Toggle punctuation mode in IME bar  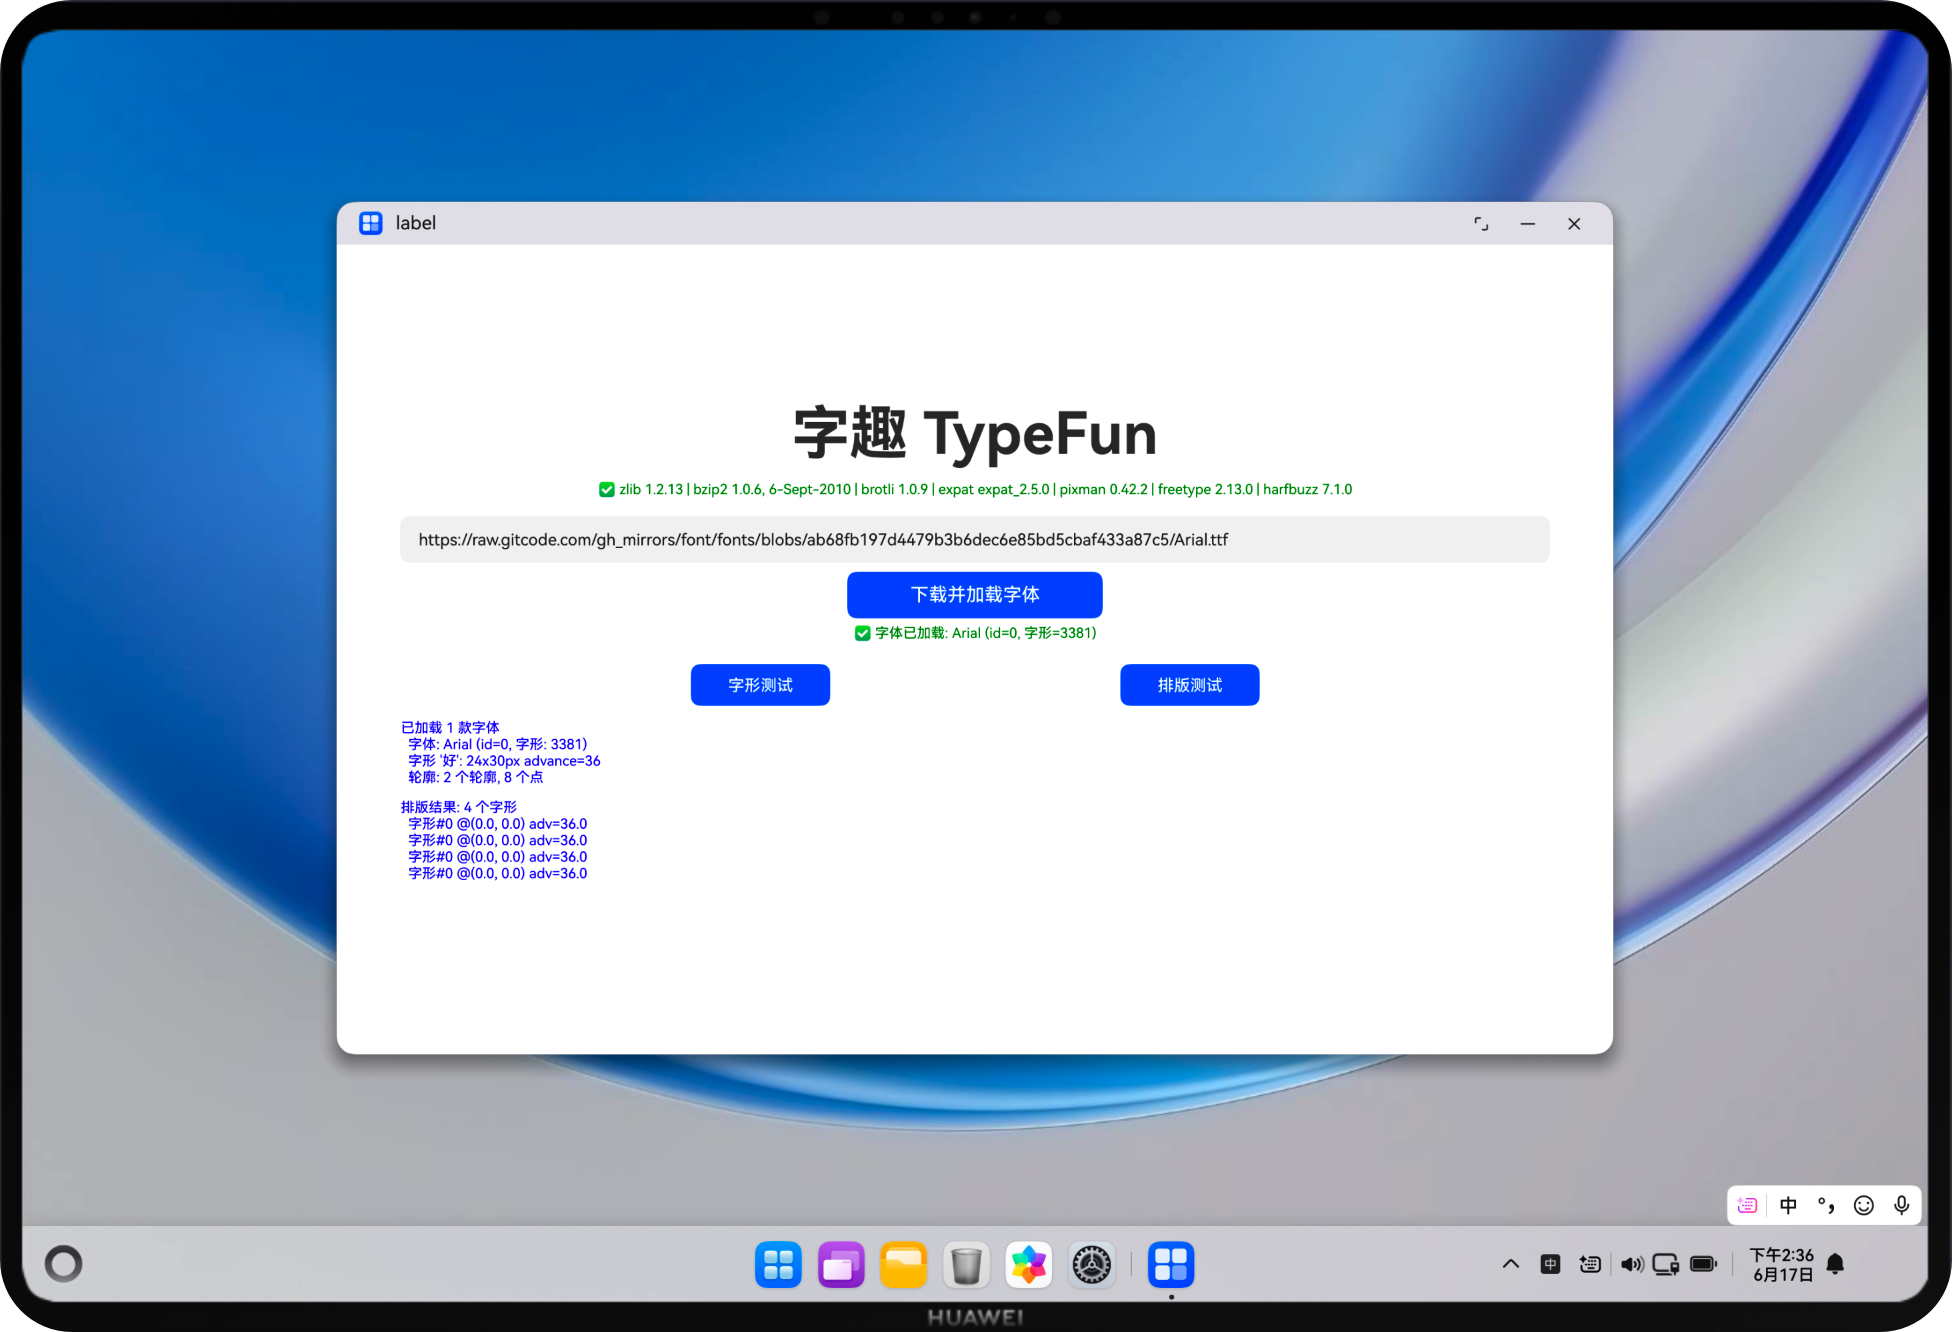pyautogui.click(x=1826, y=1206)
